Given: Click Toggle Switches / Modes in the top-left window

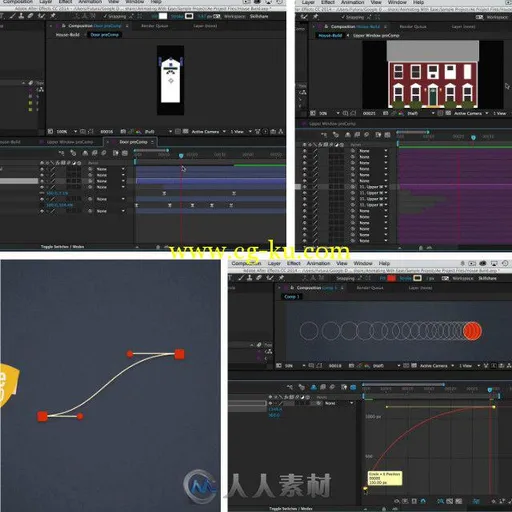Looking at the screenshot, I should click(x=62, y=247).
